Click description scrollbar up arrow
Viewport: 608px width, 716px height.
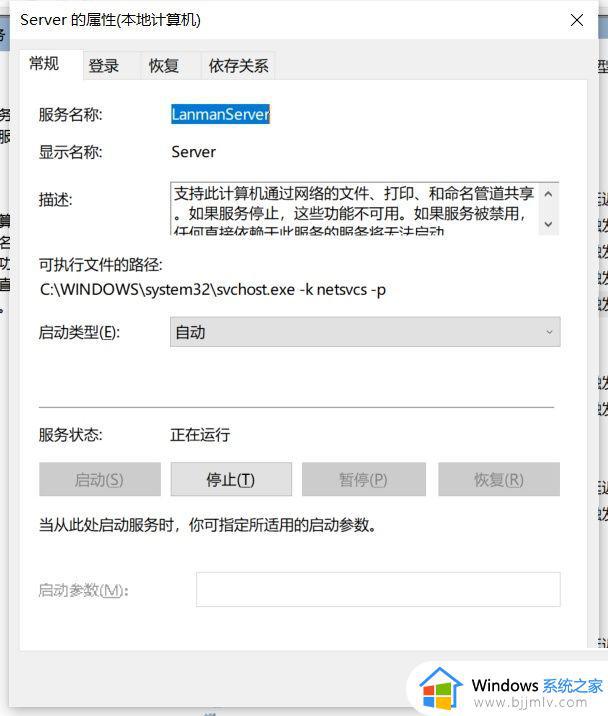tap(549, 194)
